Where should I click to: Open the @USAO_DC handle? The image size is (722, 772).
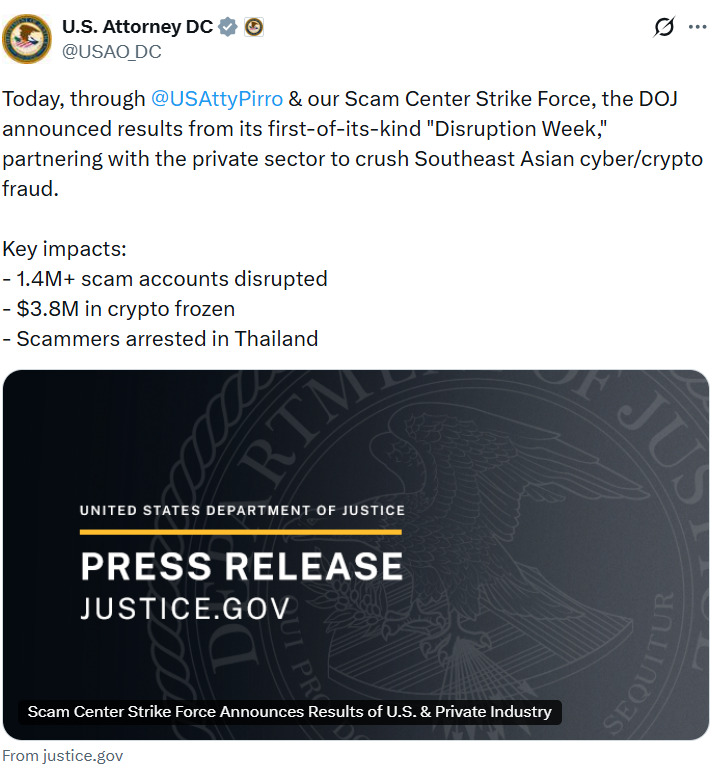112,52
